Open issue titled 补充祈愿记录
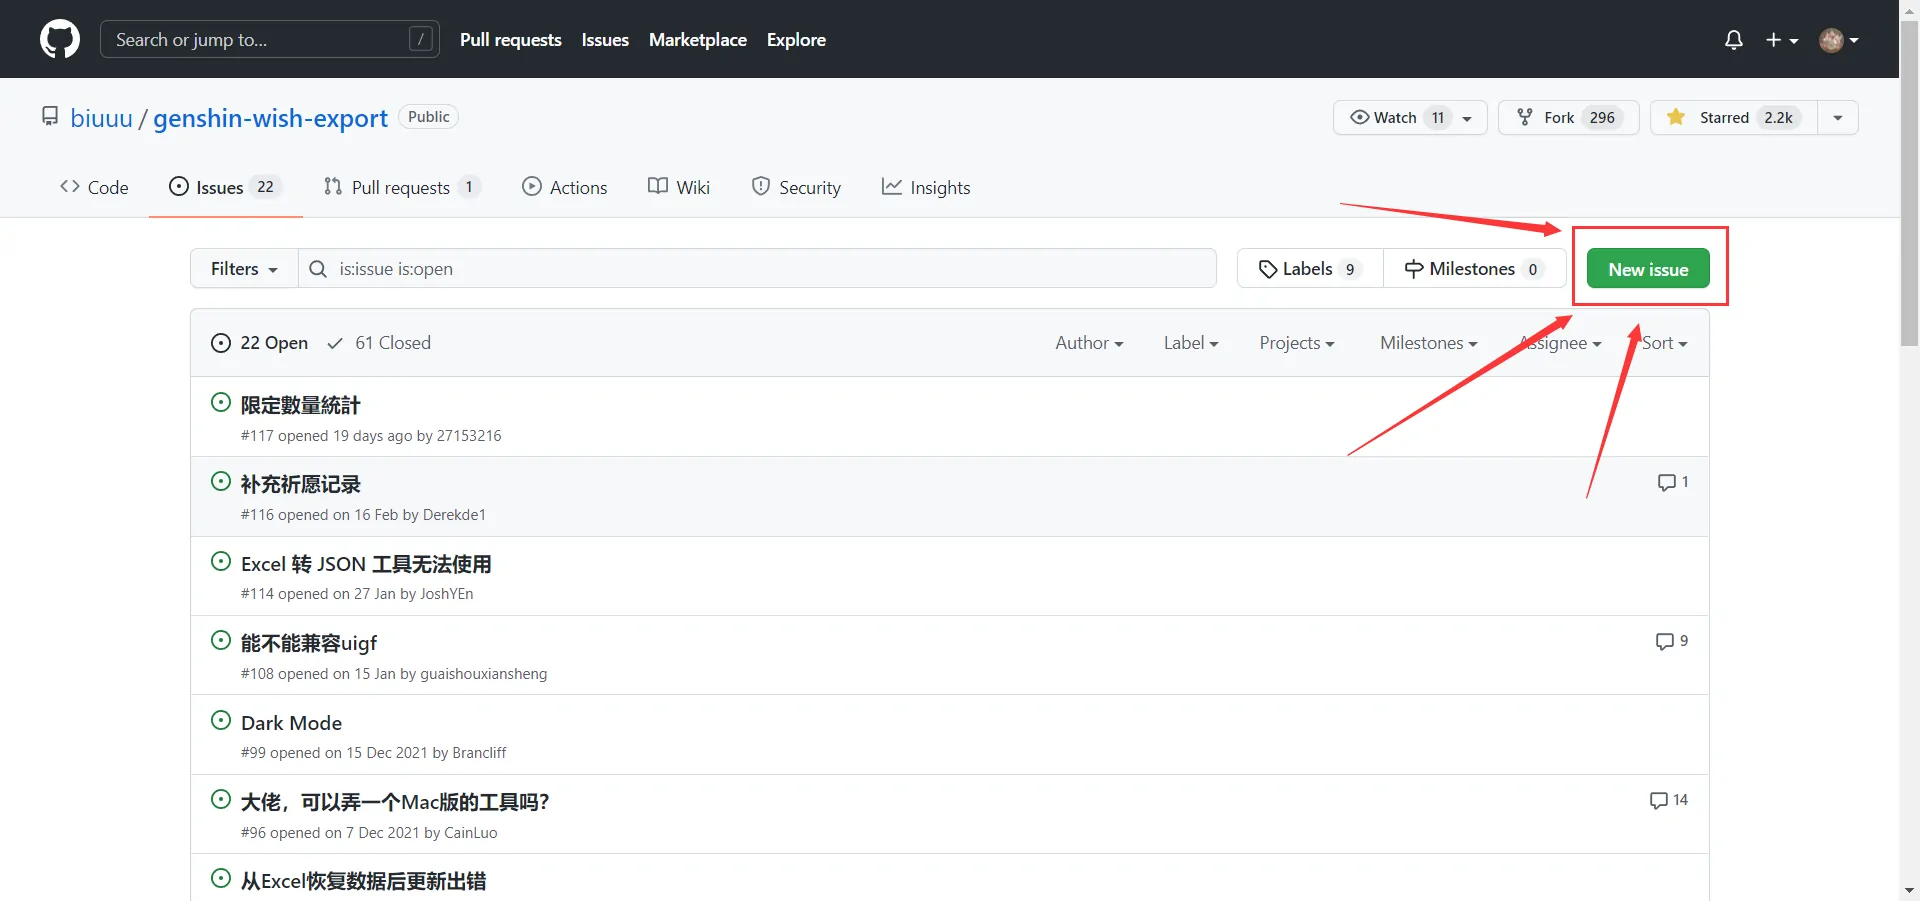The image size is (1920, 901). click(300, 484)
